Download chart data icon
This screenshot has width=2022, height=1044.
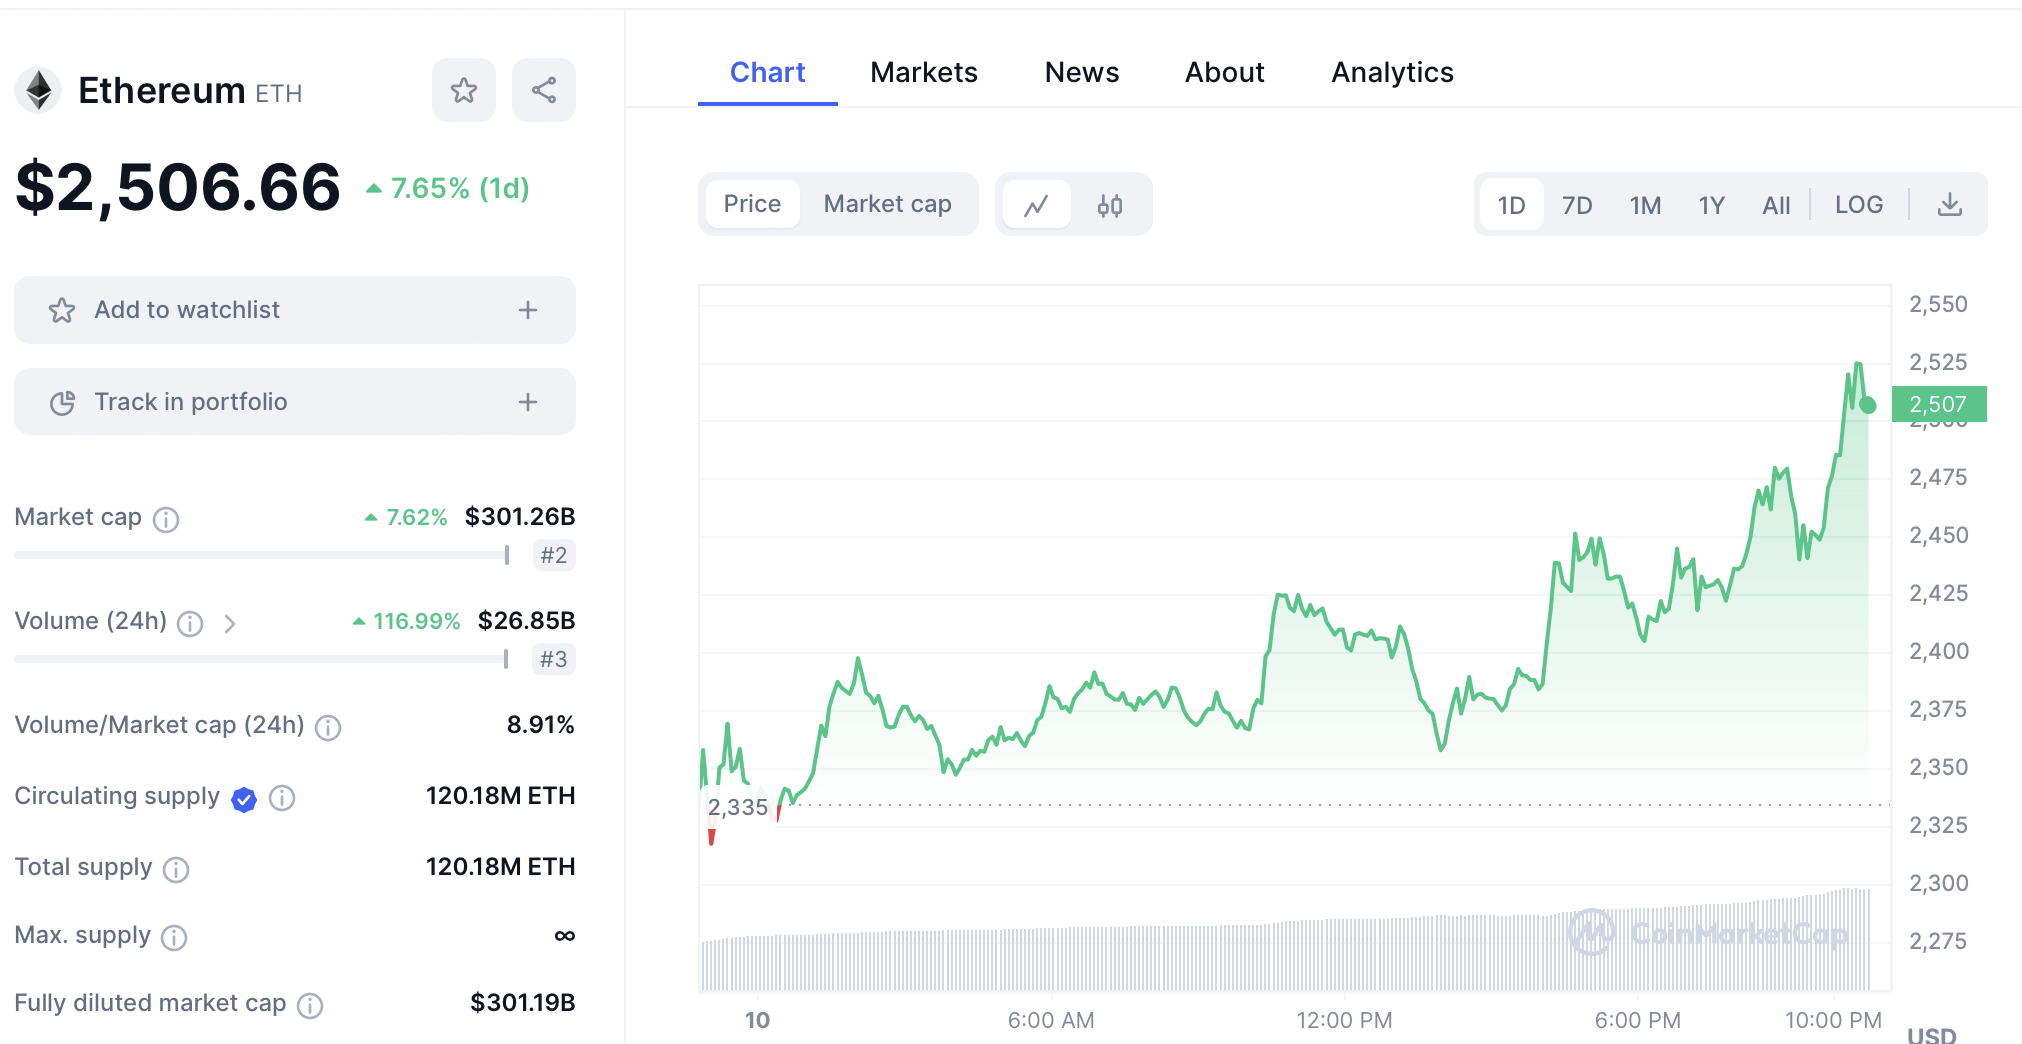tap(1949, 205)
